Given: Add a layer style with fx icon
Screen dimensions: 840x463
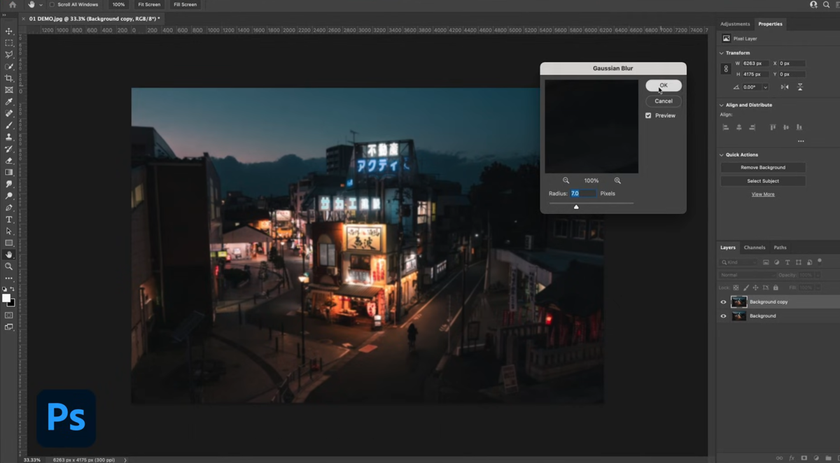Looking at the screenshot, I should coord(791,458).
